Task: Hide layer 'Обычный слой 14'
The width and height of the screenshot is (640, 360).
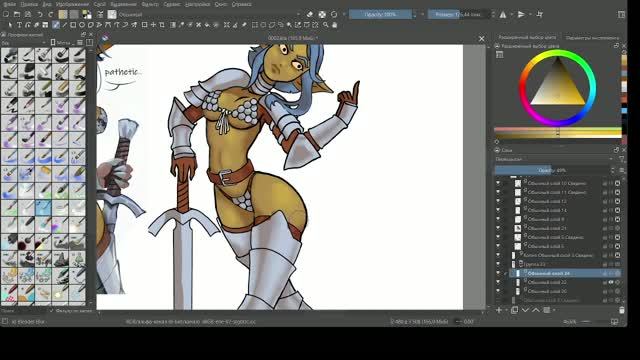Action: point(498,210)
